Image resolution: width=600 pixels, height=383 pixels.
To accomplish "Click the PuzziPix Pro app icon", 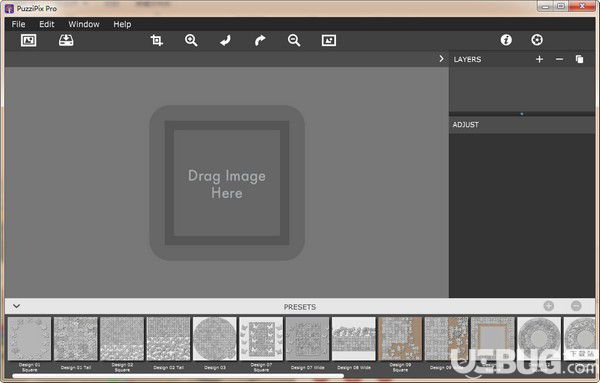I will 10,8.
